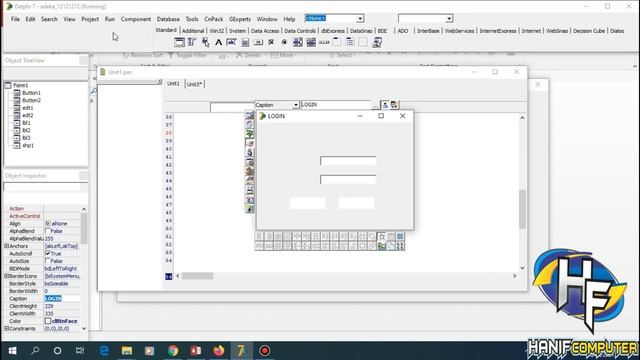640x360 pixels.
Task: Select the CheckBox component icon
Action: click(271, 42)
